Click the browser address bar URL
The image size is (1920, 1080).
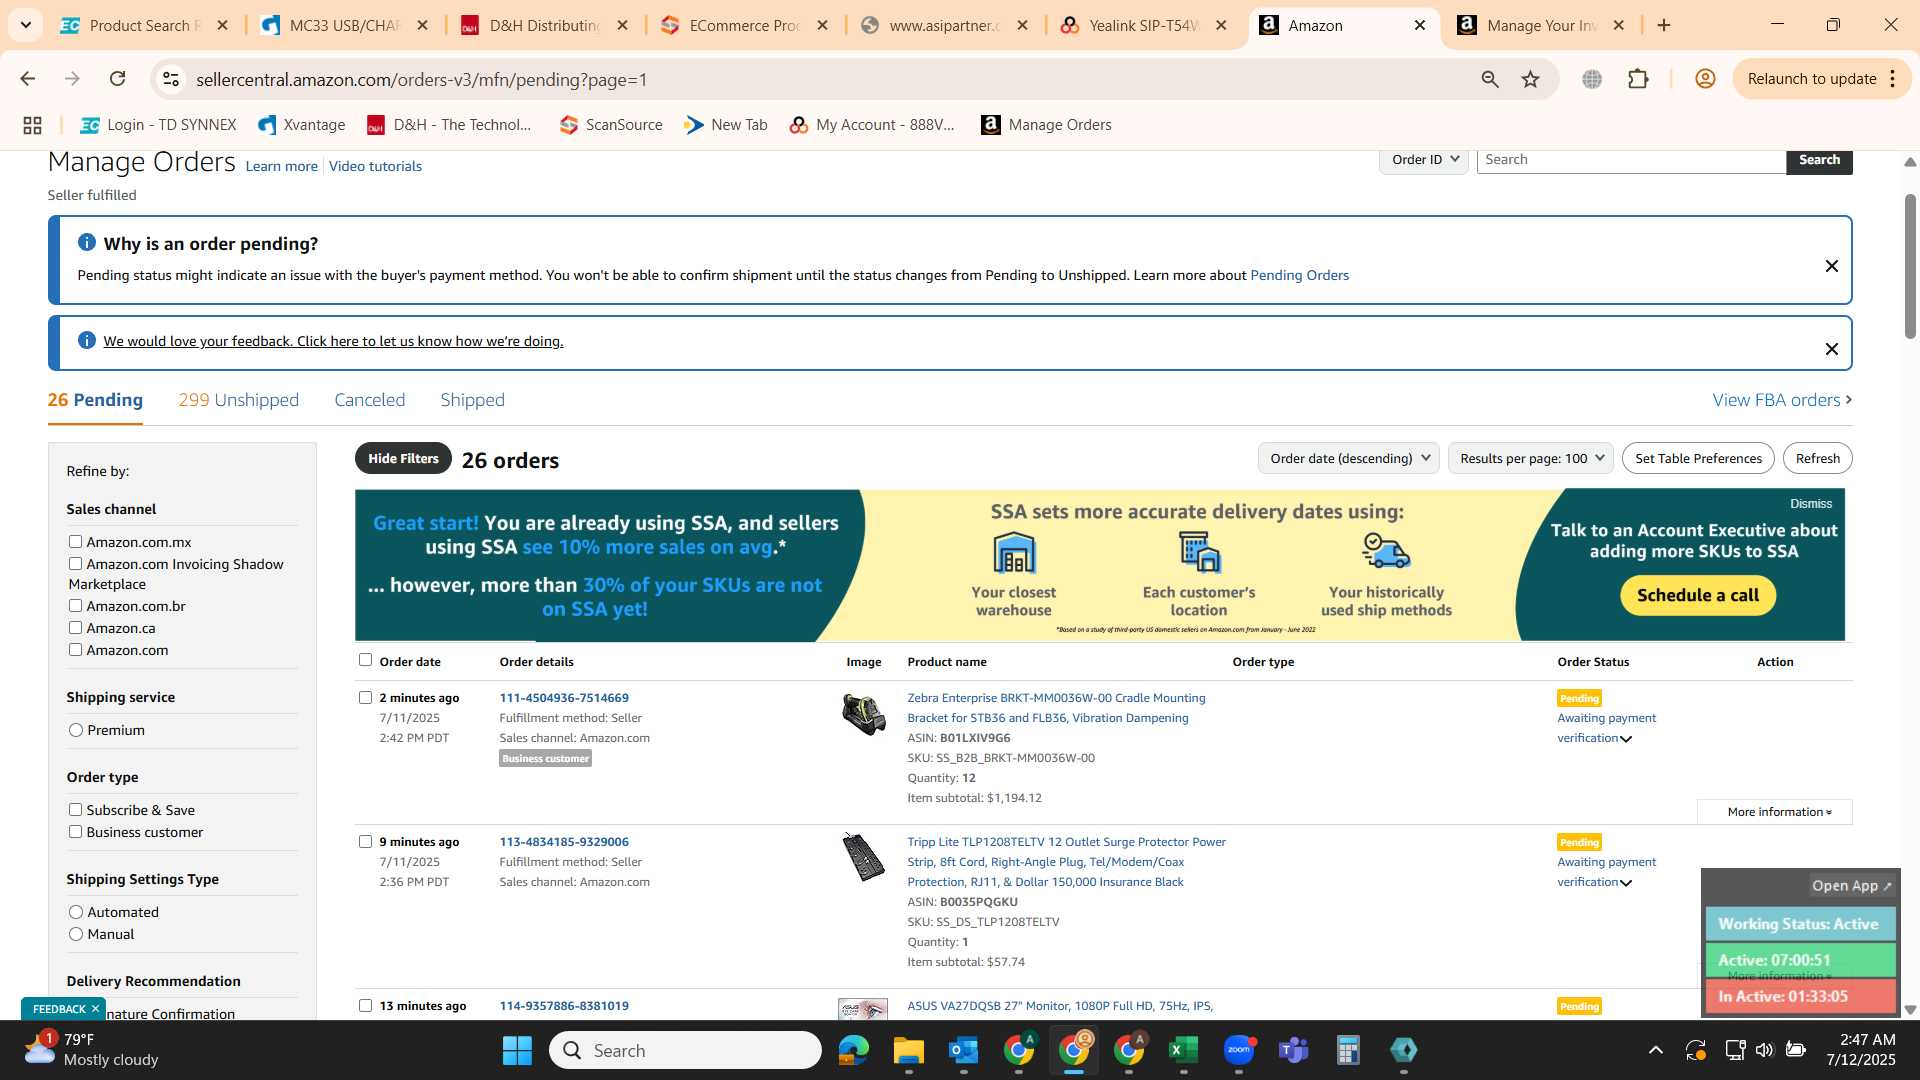pos(421,79)
